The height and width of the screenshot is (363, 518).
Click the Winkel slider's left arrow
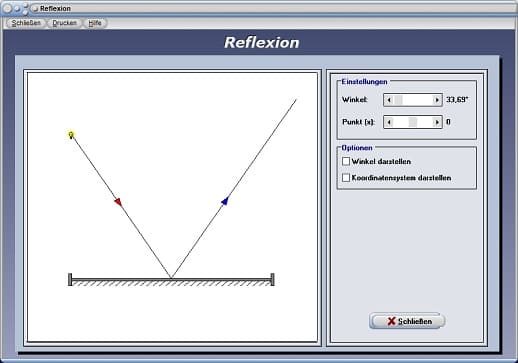coord(389,100)
